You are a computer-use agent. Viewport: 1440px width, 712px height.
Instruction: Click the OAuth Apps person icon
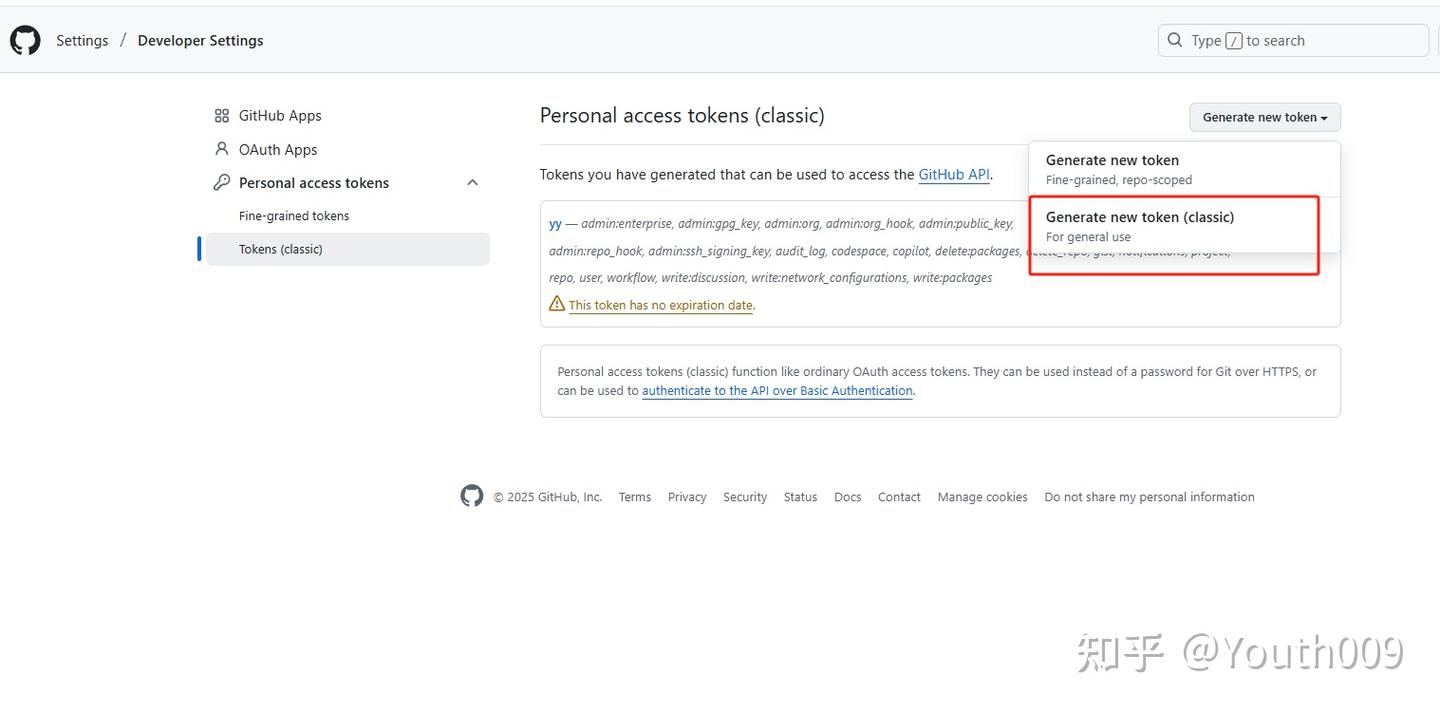click(222, 149)
